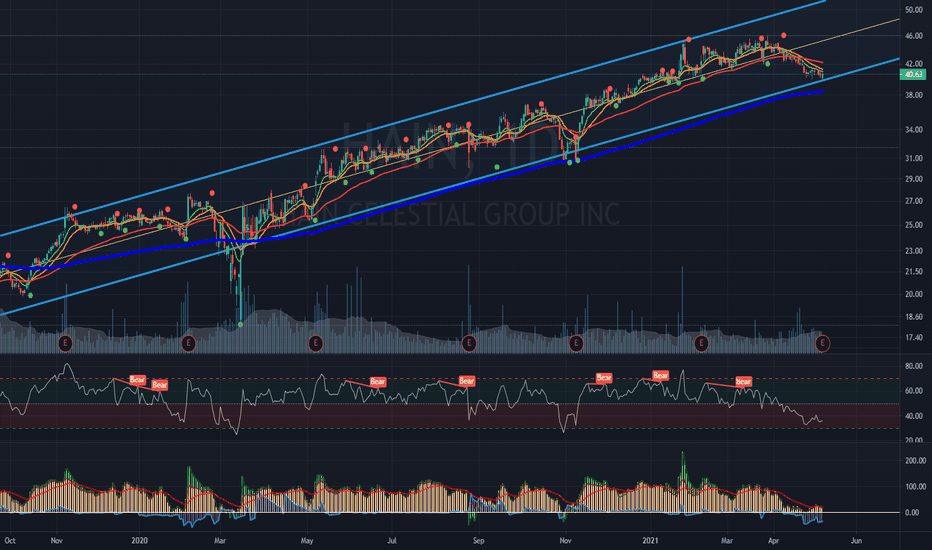This screenshot has width=932, height=550.
Task: Select the Bear divergence label near July 2020
Action: pyautogui.click(x=378, y=382)
